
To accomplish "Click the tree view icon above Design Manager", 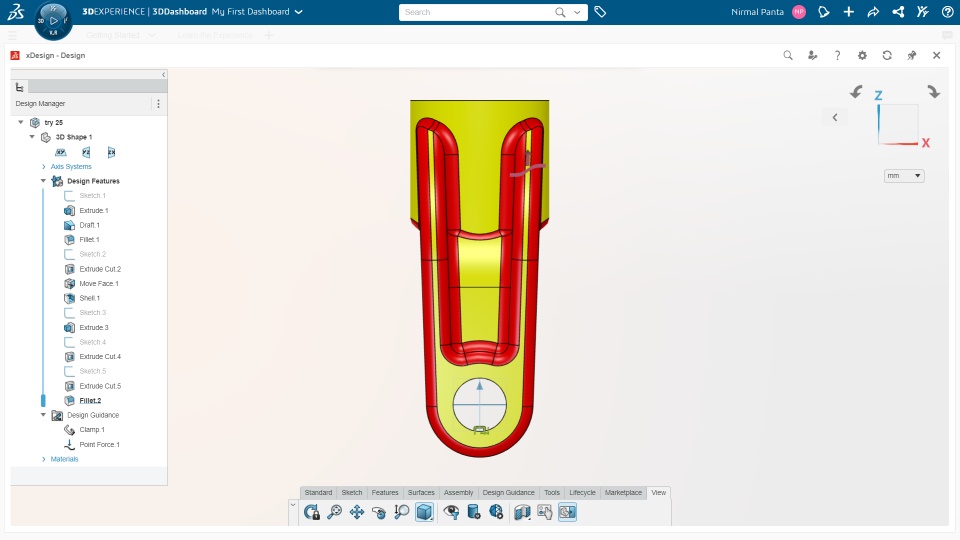I will (20, 87).
